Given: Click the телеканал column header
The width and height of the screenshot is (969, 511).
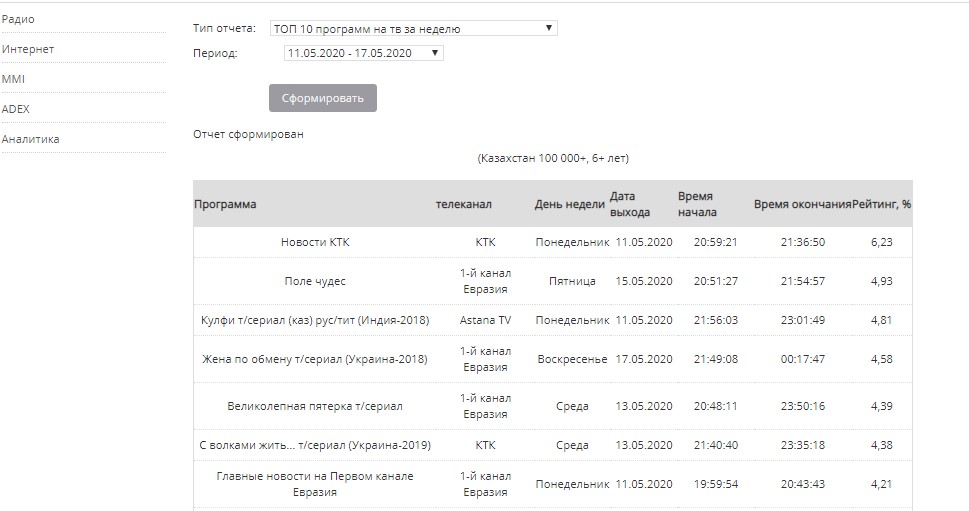Looking at the screenshot, I should [x=463, y=204].
